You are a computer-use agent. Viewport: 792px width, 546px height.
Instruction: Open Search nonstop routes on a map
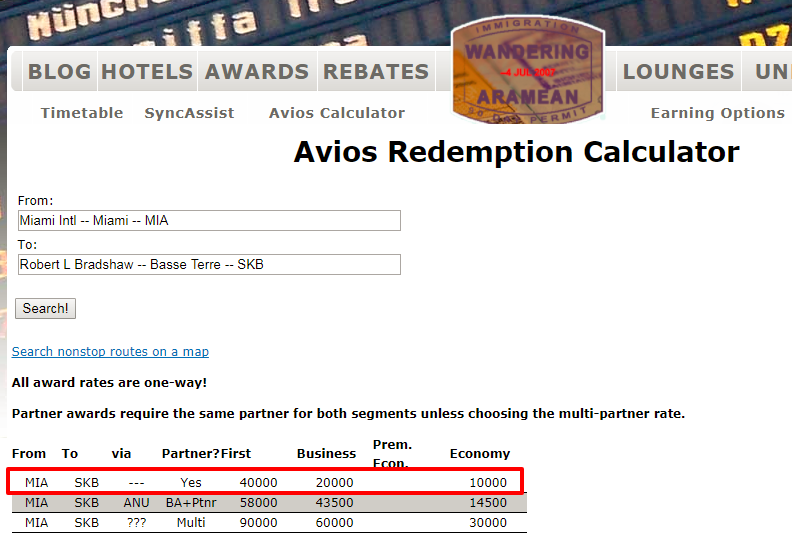pyautogui.click(x=110, y=352)
